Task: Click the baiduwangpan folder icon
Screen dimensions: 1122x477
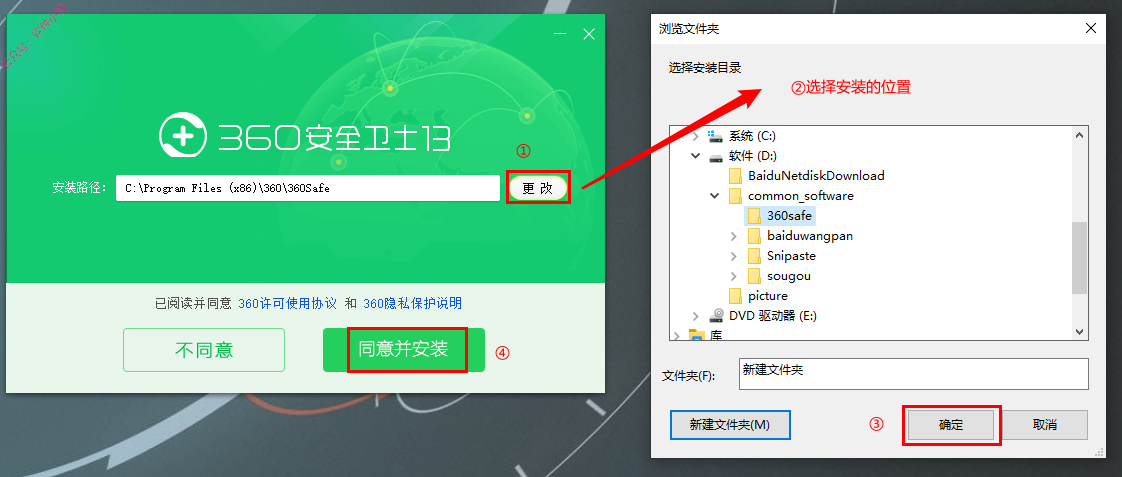Action: [x=753, y=236]
